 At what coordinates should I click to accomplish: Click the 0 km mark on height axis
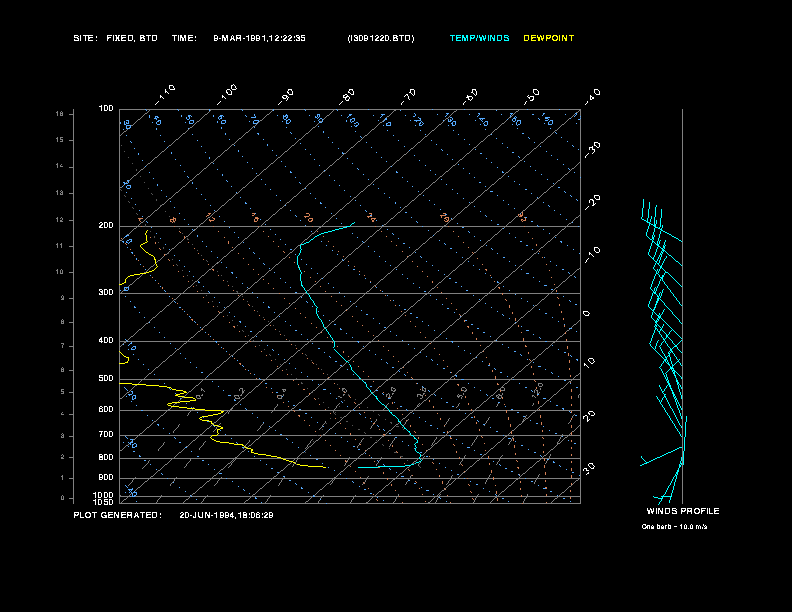point(63,498)
